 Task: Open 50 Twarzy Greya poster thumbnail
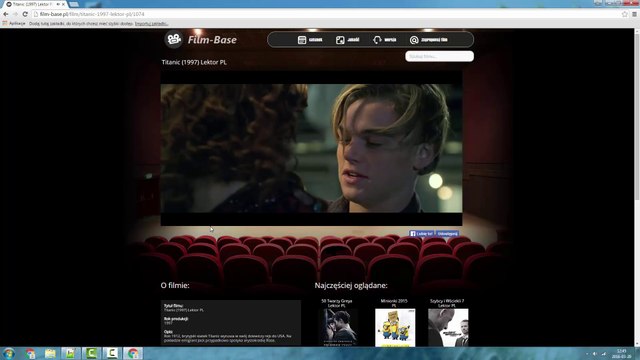337,328
